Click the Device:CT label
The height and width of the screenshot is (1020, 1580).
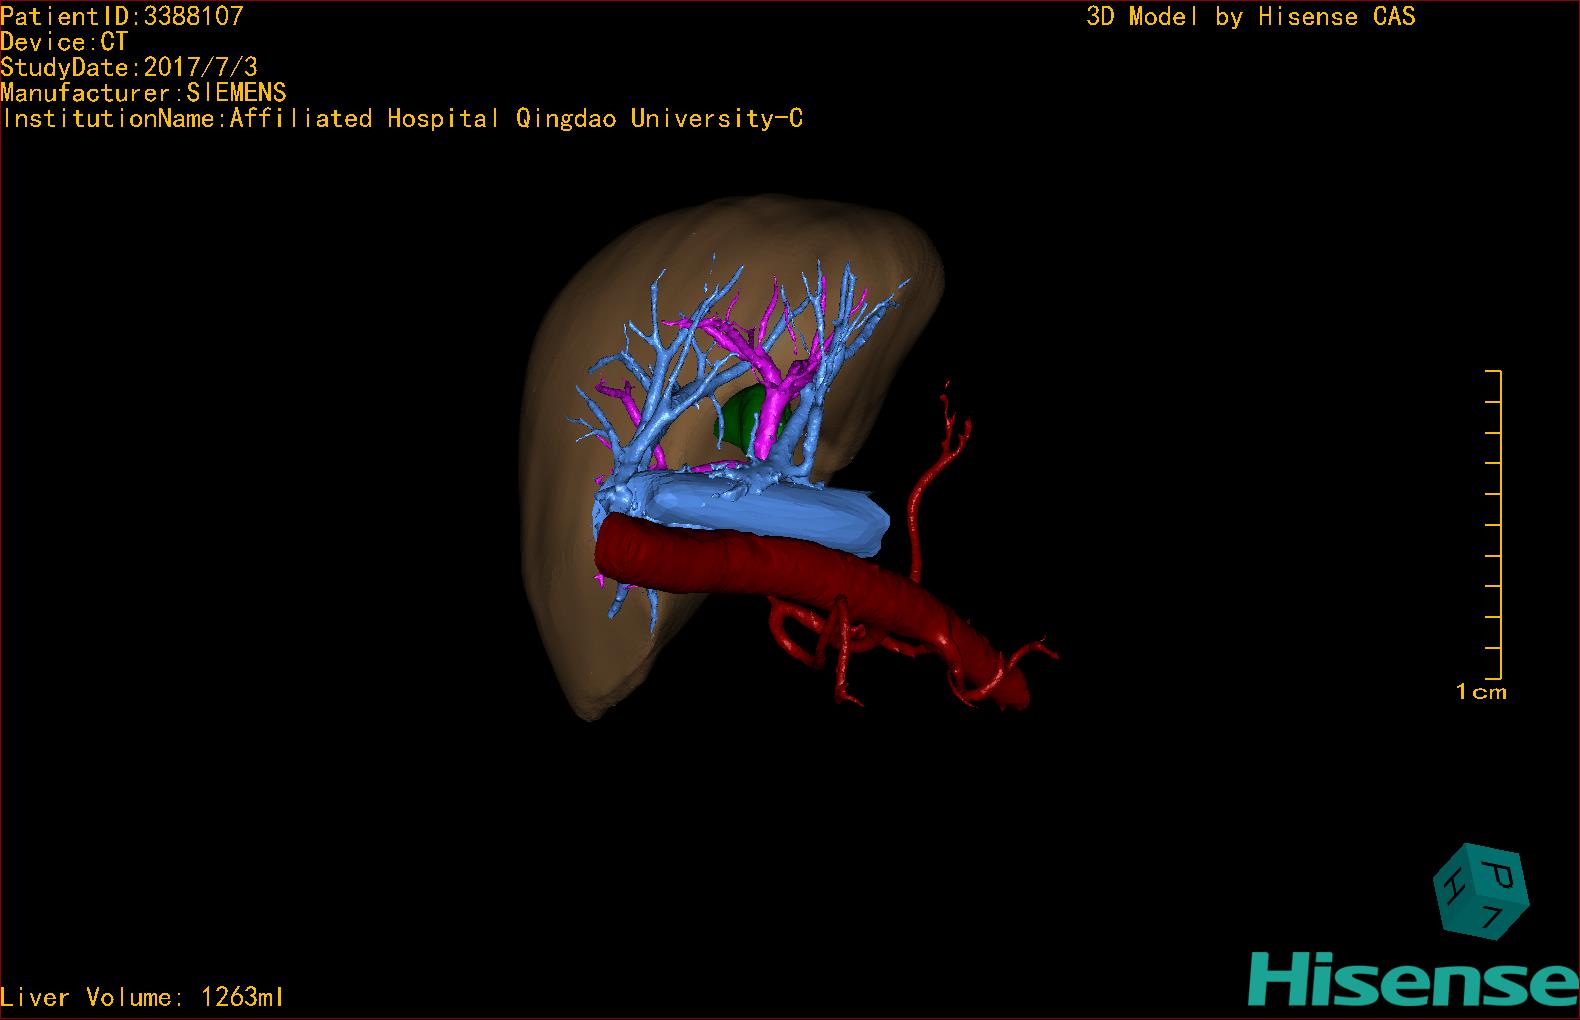coord(64,42)
